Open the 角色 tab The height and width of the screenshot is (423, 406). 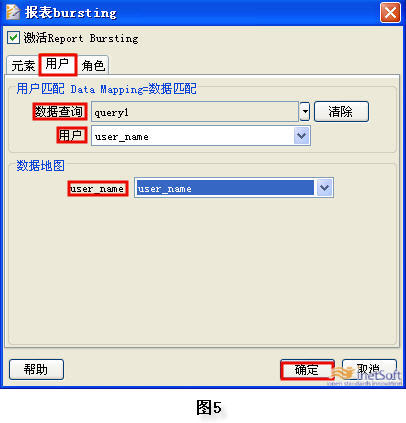(x=93, y=65)
